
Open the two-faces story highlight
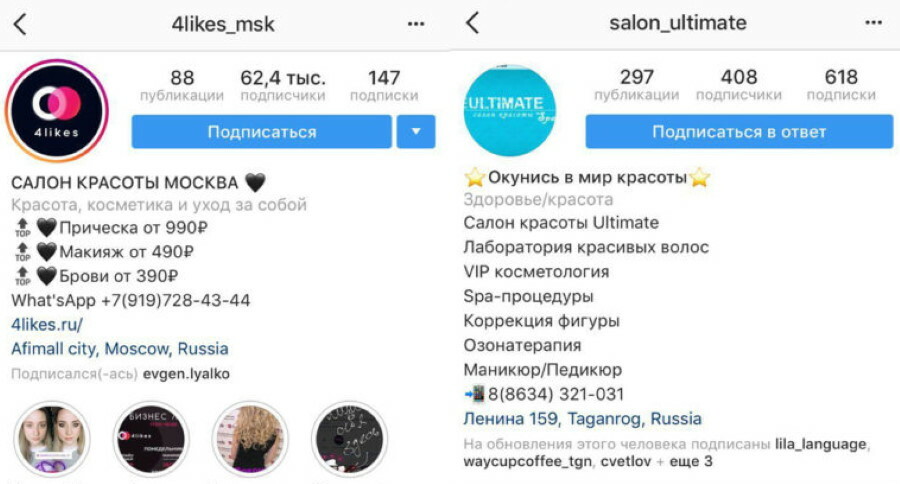[52, 439]
